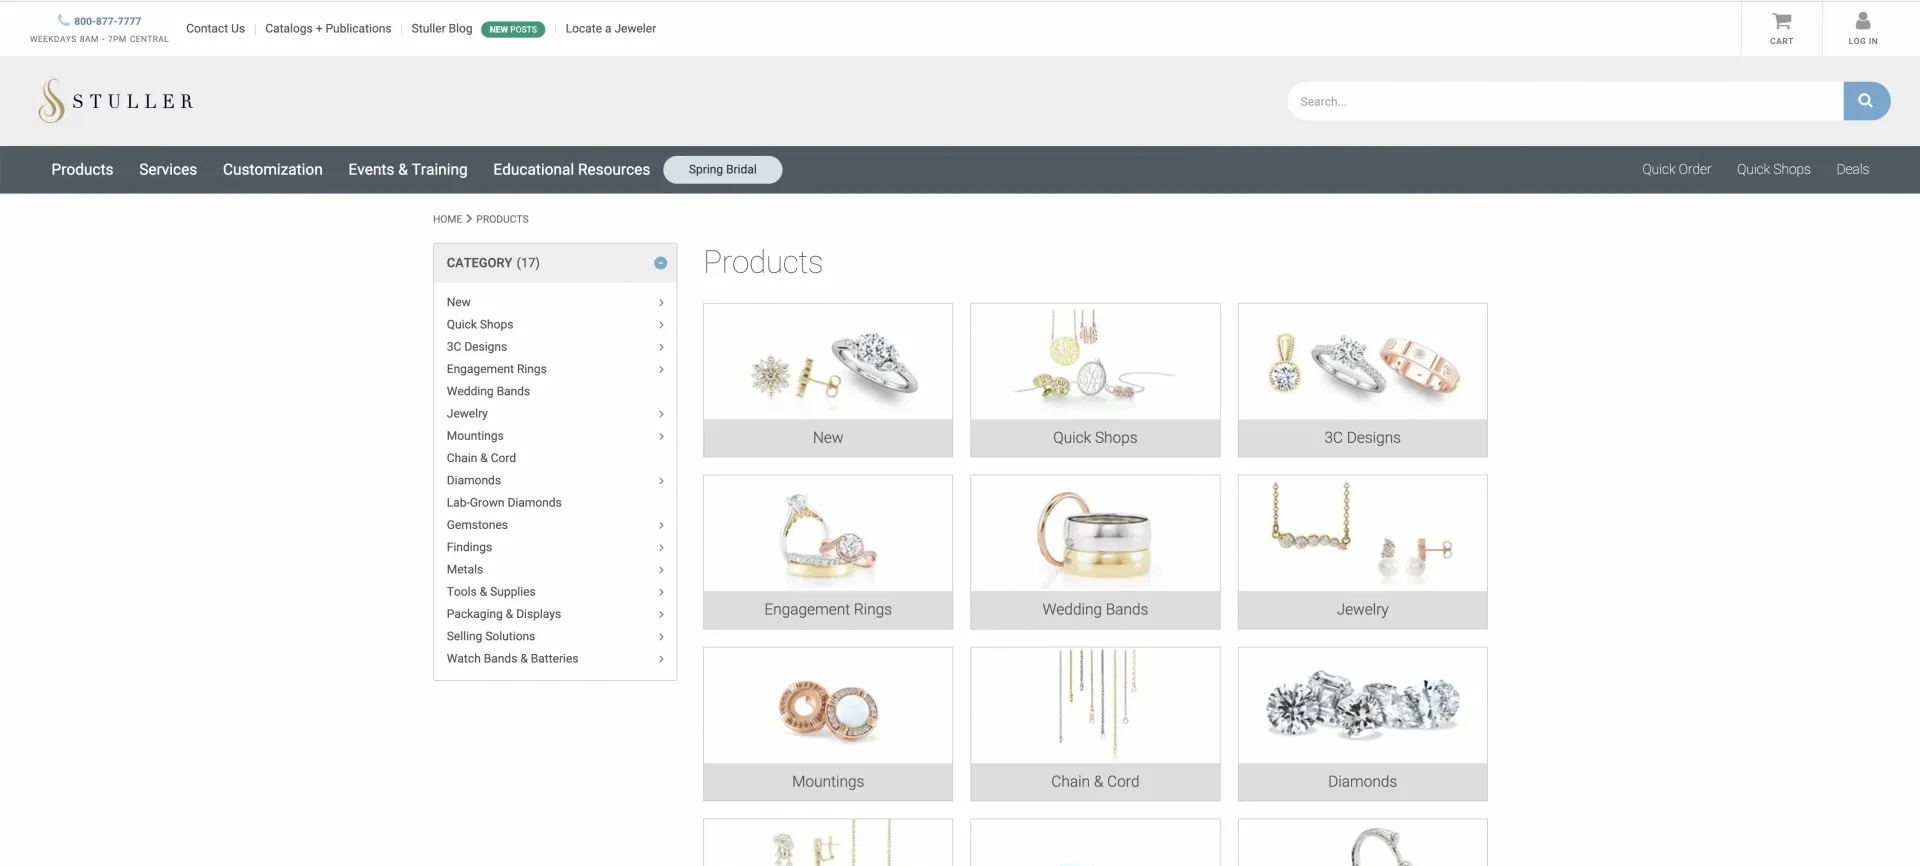
Task: Expand the Packaging & Displays chevron
Action: (661, 614)
